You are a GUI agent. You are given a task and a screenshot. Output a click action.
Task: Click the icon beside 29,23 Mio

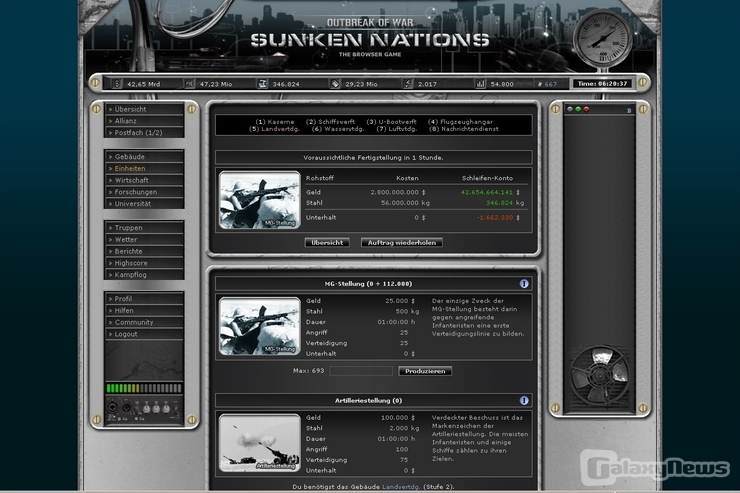(335, 84)
